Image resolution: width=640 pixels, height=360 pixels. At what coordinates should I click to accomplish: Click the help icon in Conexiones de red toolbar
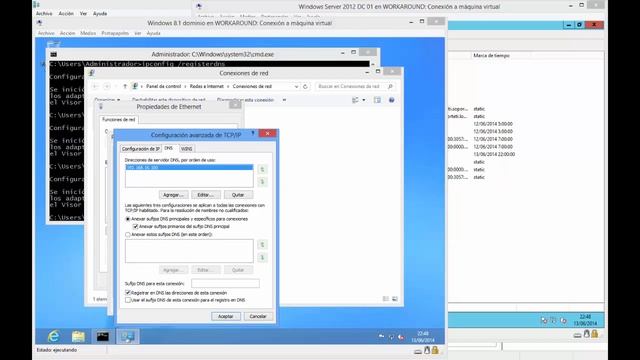coord(391,100)
